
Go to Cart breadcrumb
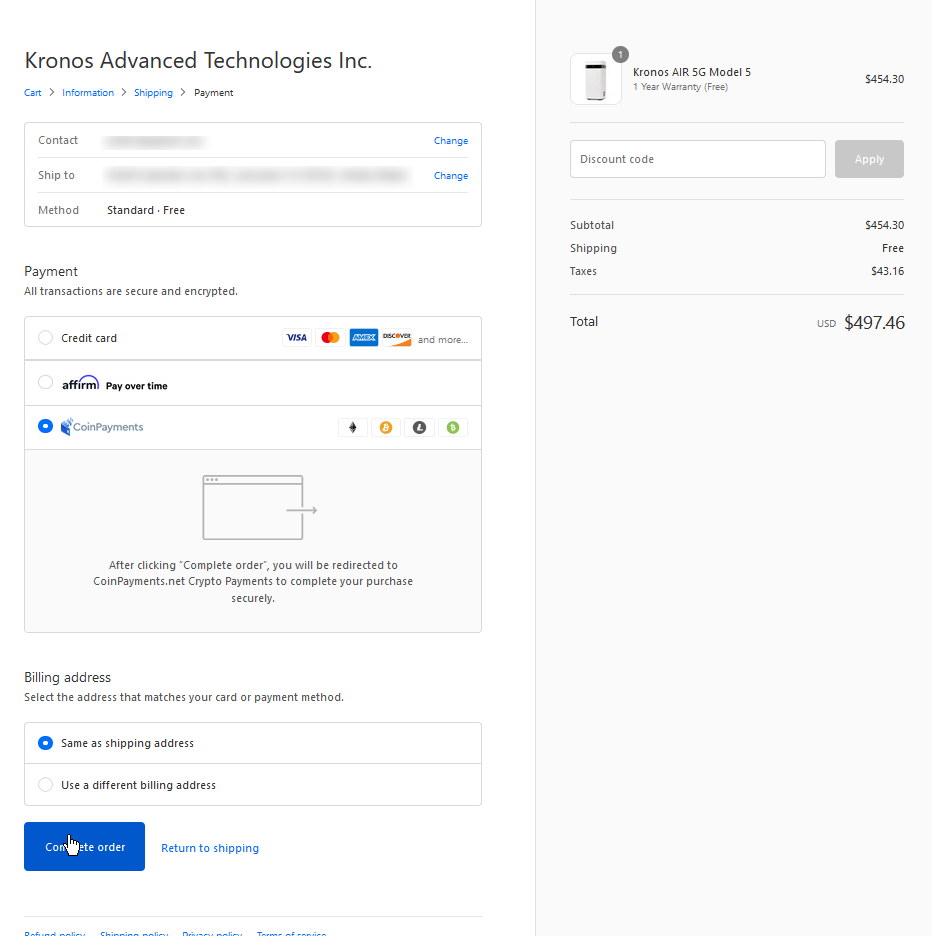[x=33, y=93]
